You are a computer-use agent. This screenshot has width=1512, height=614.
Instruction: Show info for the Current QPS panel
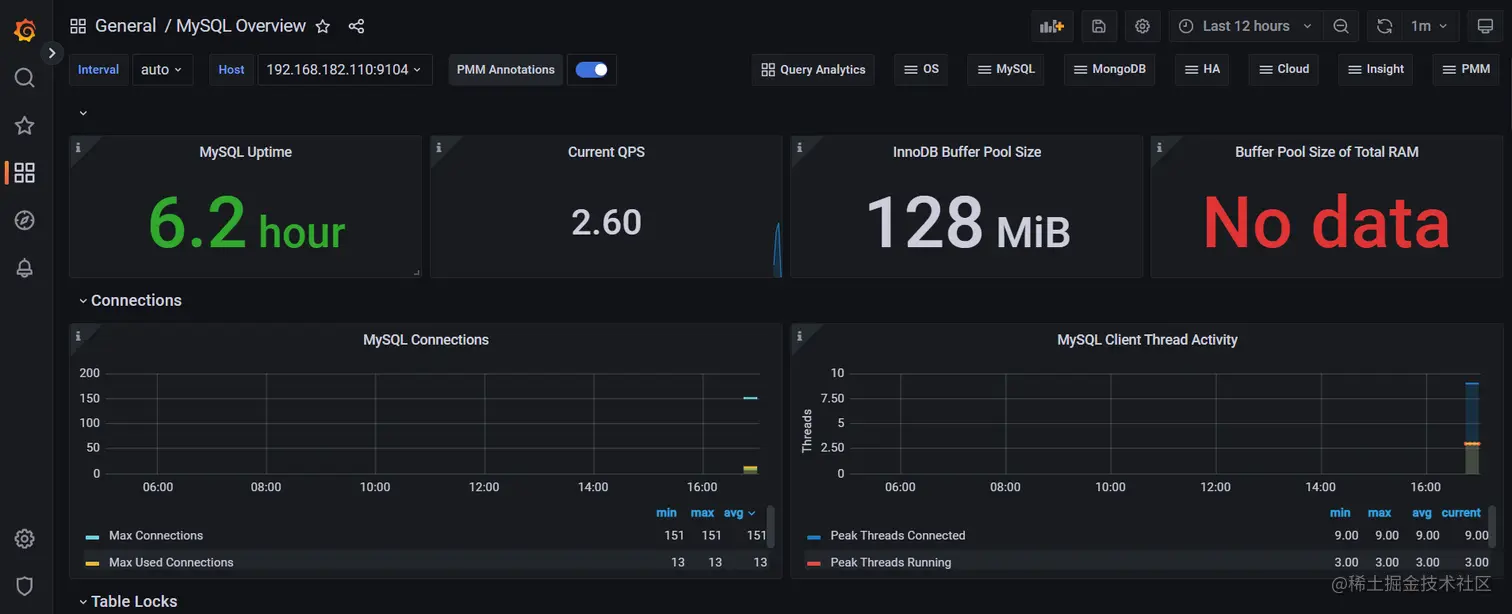click(x=439, y=147)
